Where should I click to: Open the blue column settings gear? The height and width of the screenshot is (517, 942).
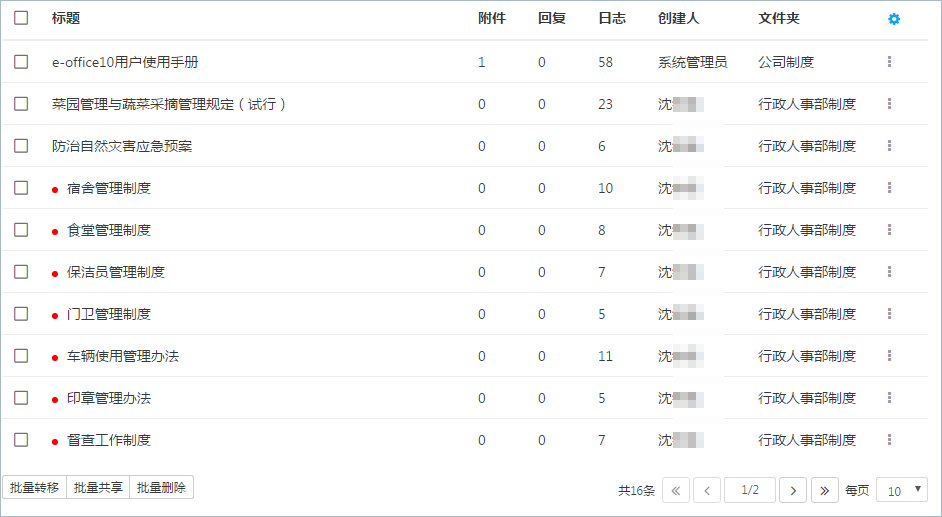894,19
